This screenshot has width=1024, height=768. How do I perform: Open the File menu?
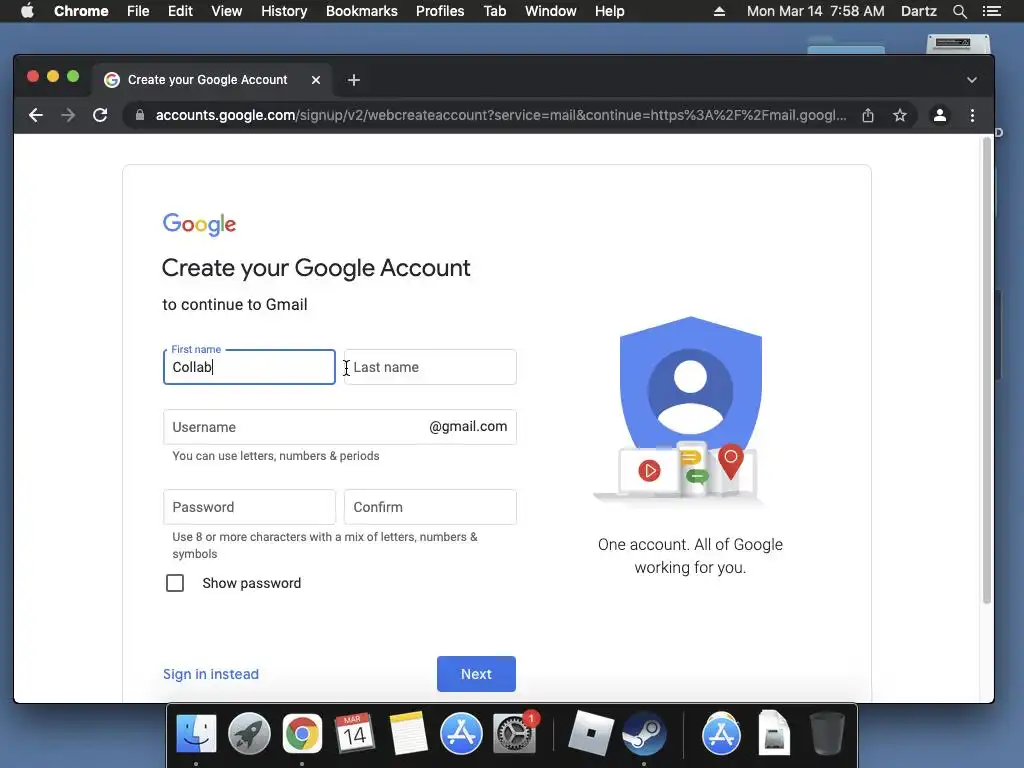click(138, 11)
